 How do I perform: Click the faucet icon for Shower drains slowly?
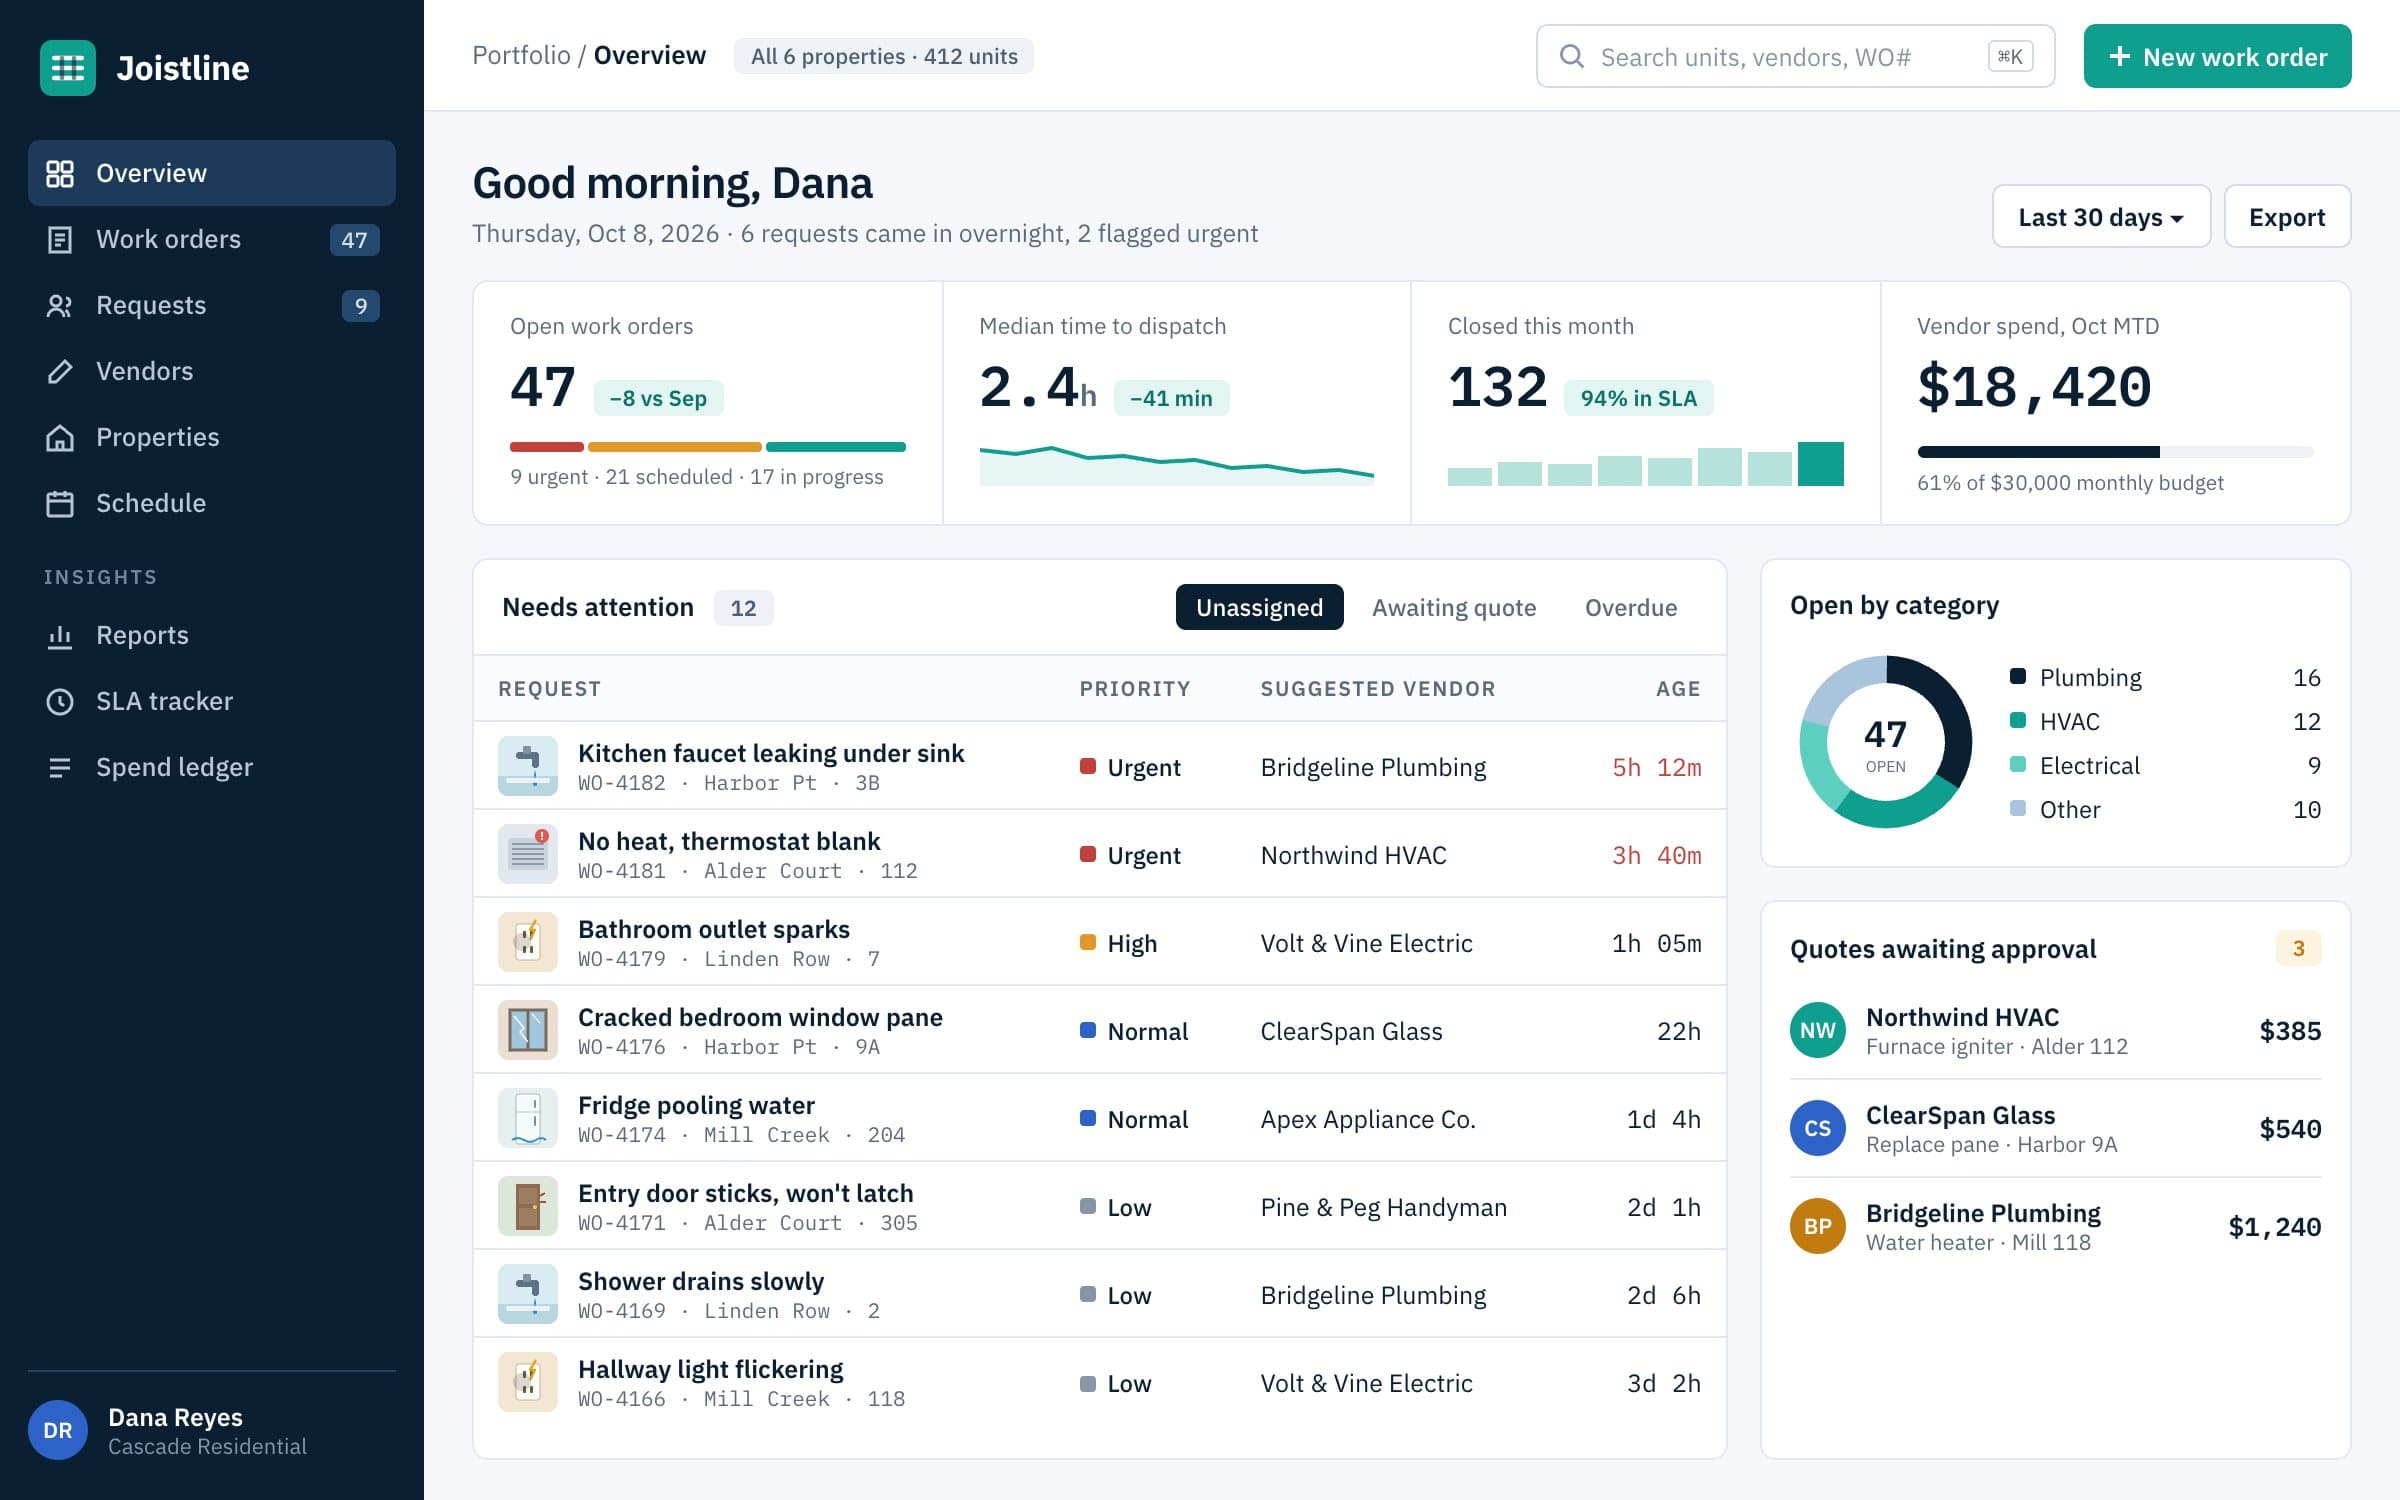point(528,1294)
